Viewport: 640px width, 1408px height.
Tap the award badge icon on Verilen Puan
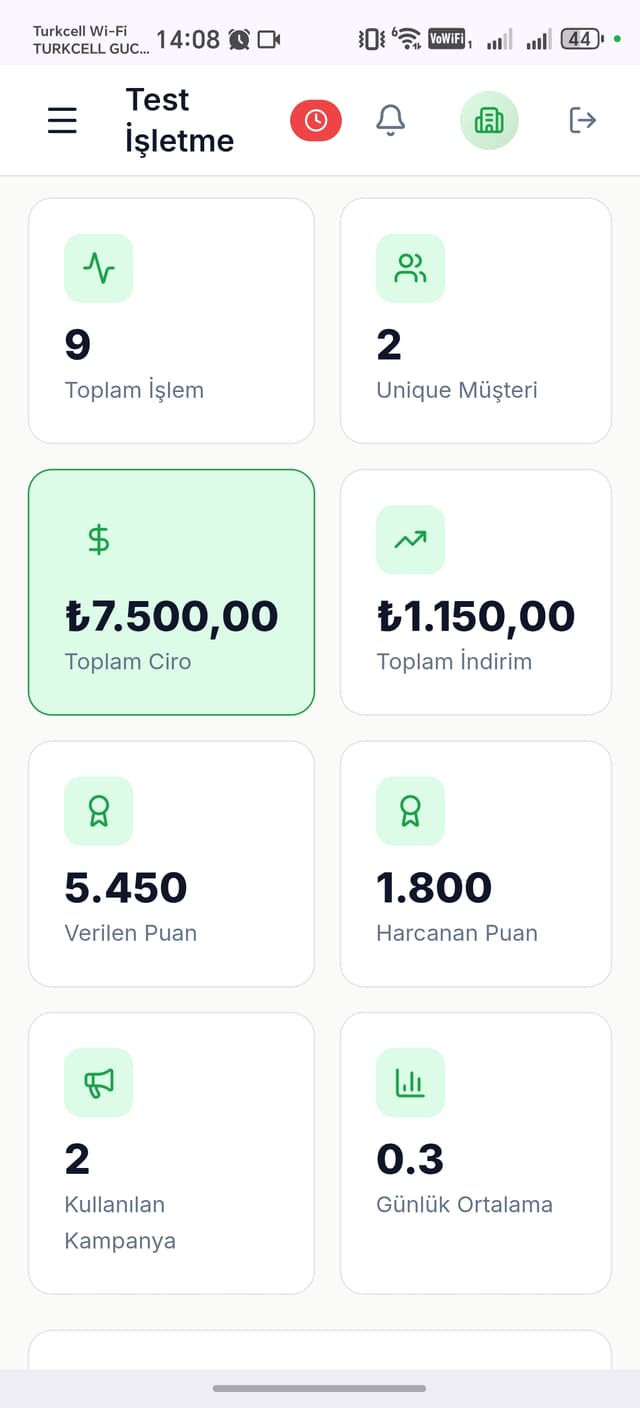pos(98,811)
